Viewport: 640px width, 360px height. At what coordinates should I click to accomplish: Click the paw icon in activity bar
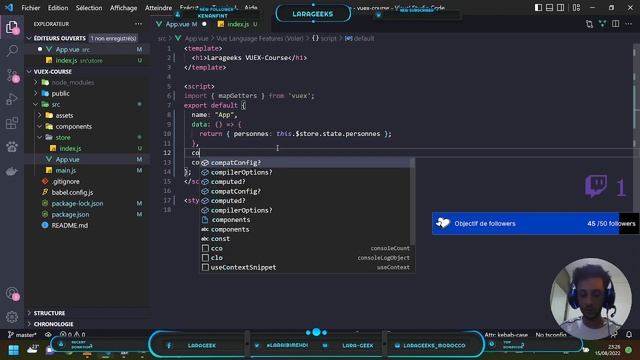(12, 147)
